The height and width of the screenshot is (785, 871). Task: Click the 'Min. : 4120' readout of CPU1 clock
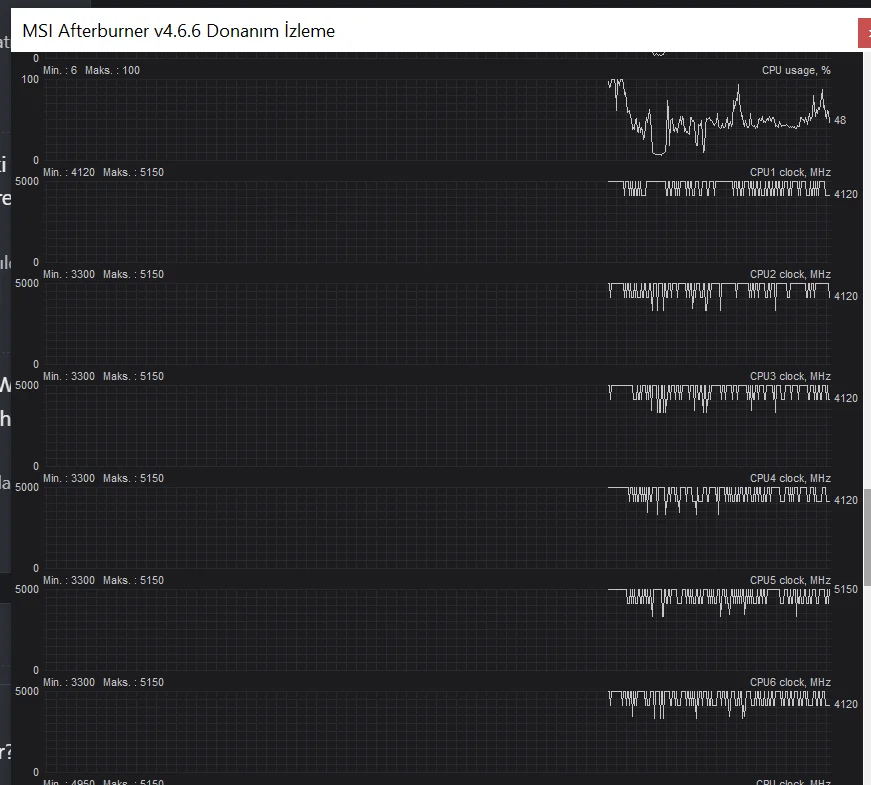point(69,172)
